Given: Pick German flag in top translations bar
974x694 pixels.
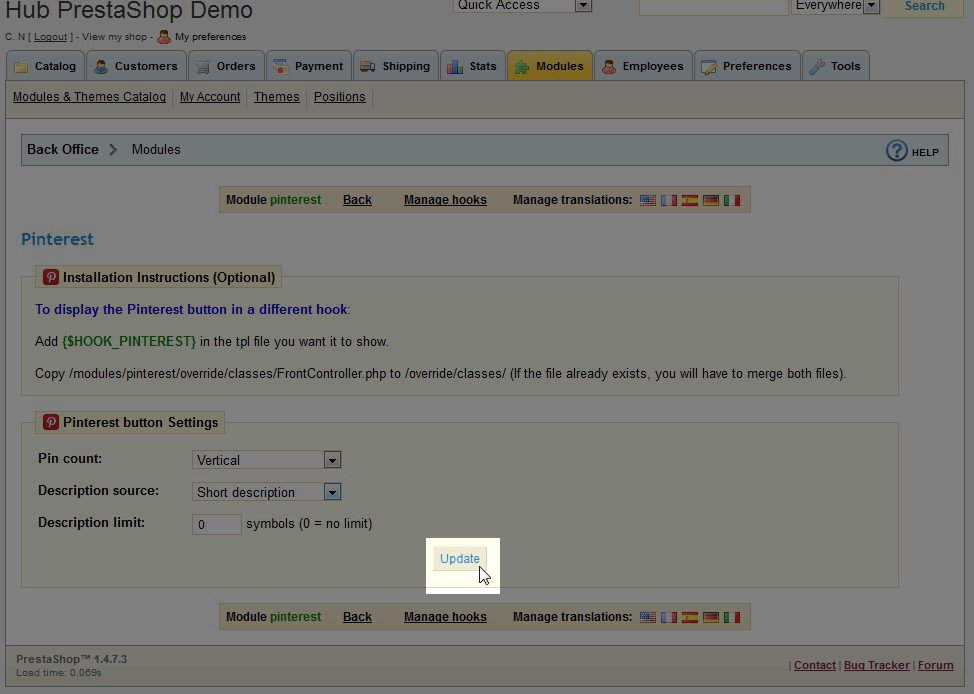Looking at the screenshot, I should 711,200.
